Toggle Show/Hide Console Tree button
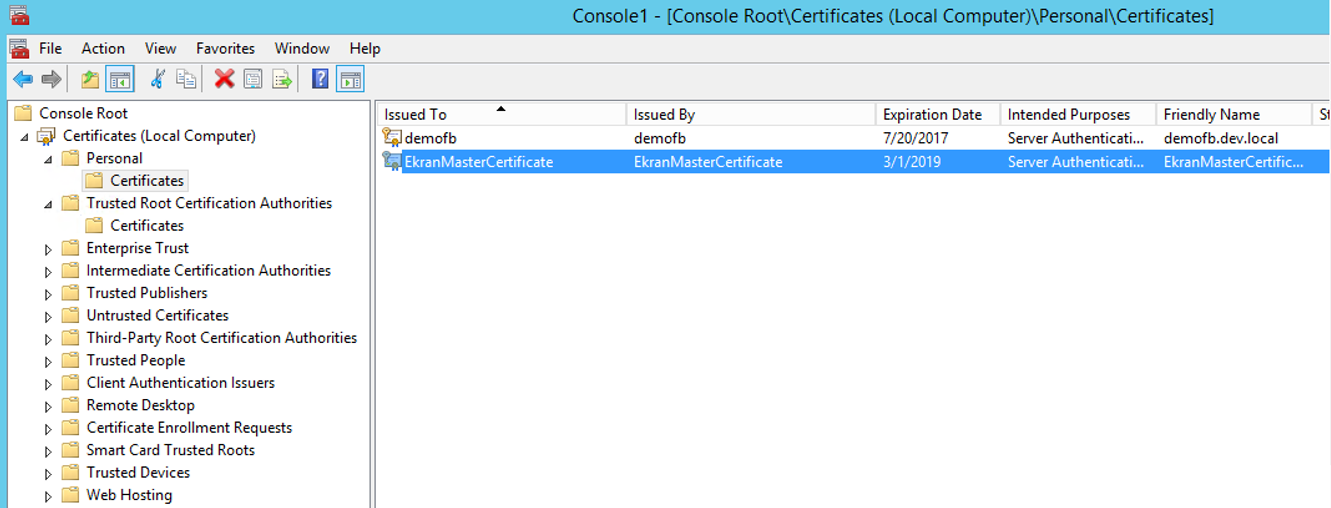The image size is (1331, 508). (x=120, y=79)
